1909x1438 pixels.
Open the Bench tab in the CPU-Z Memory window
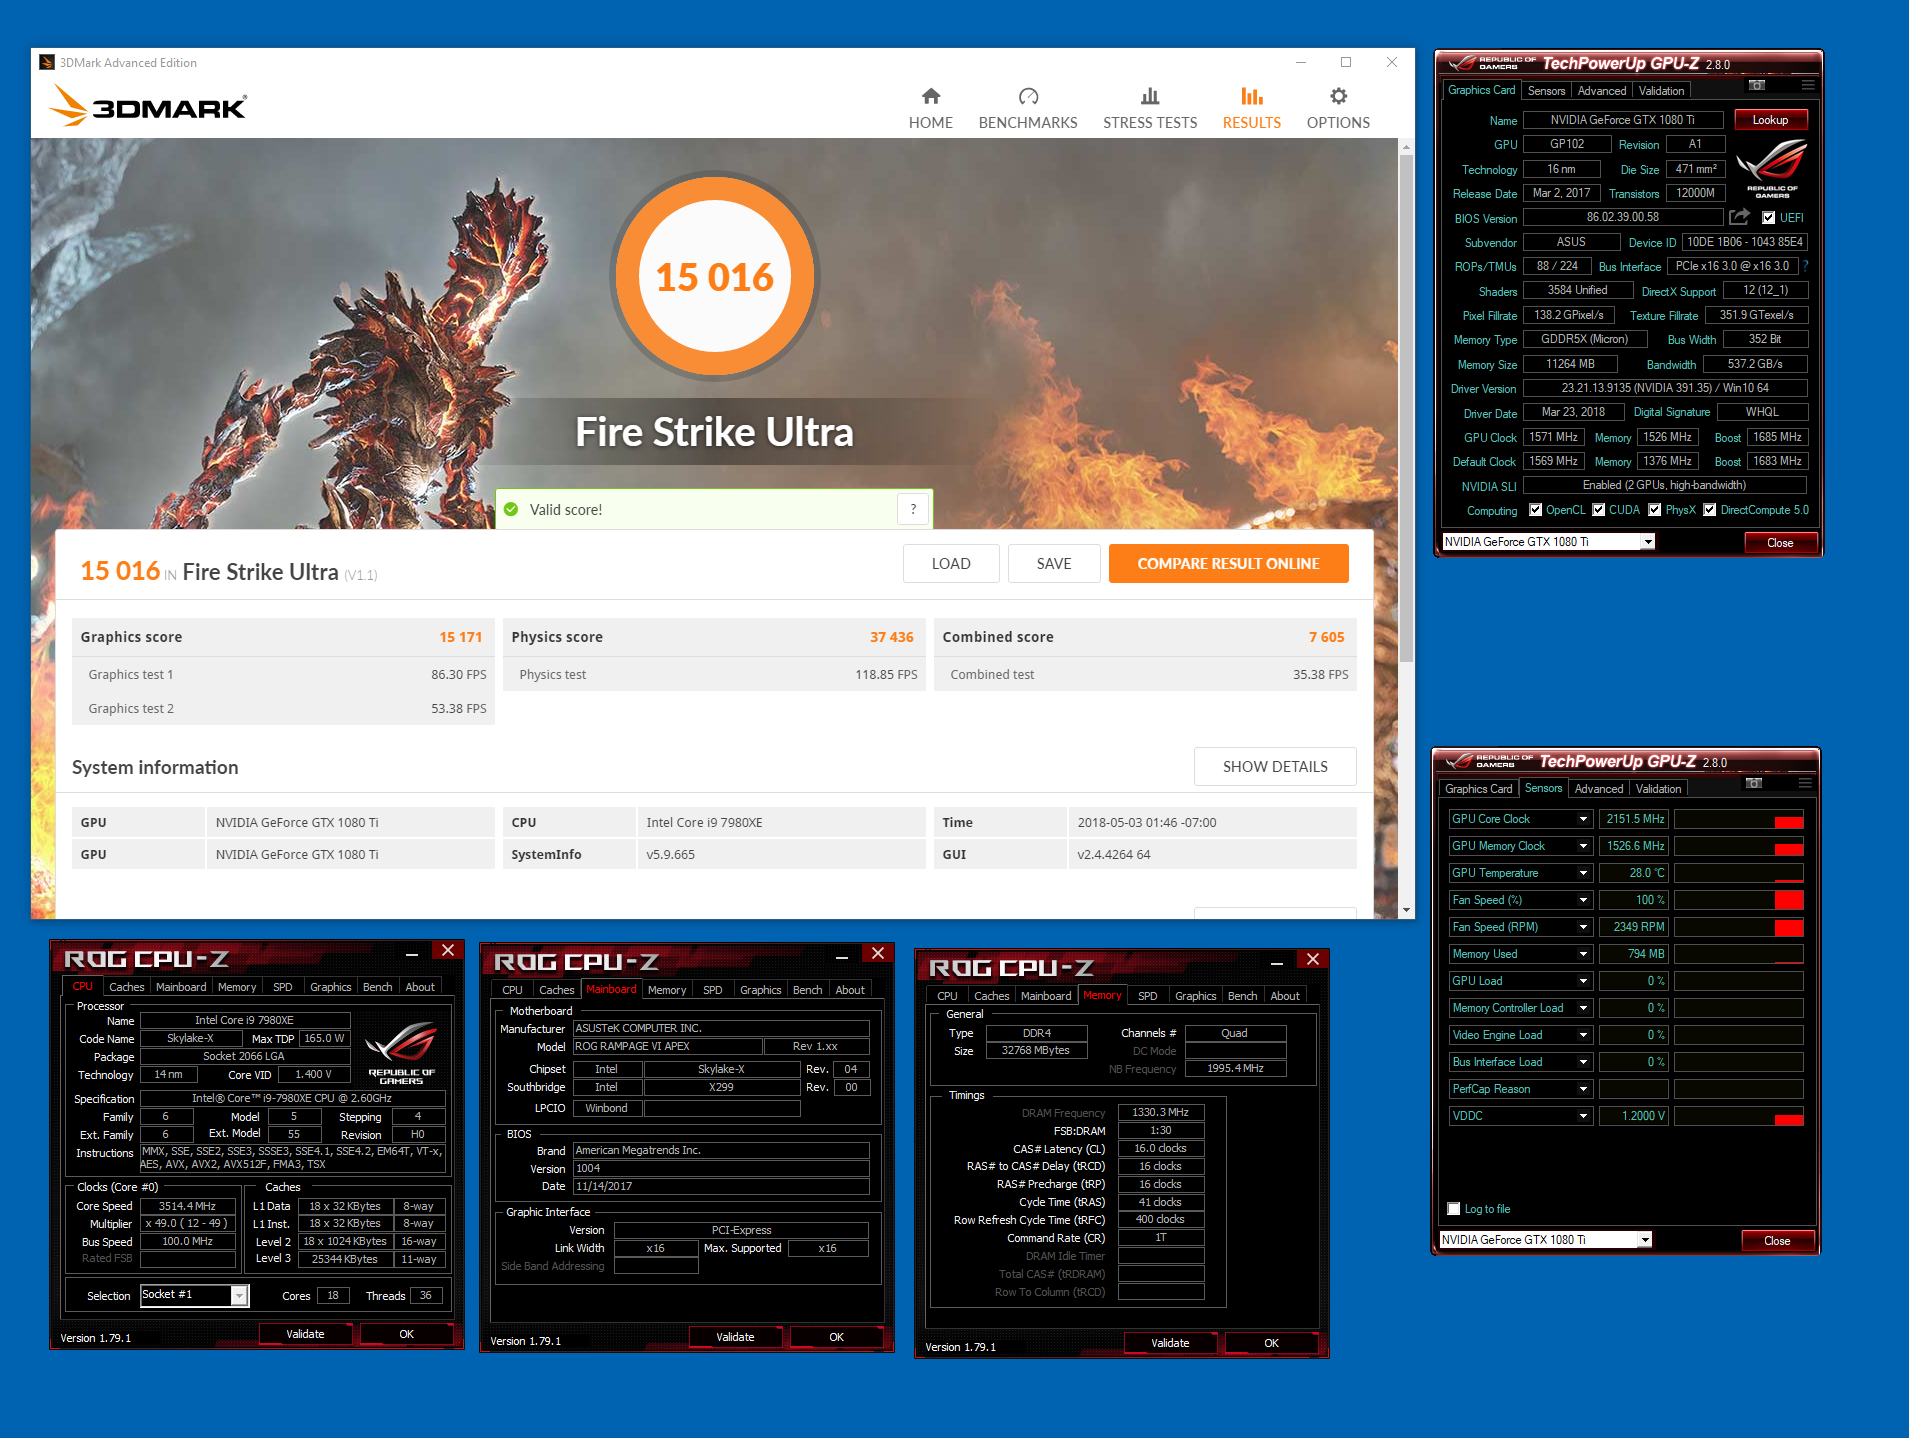(1242, 996)
